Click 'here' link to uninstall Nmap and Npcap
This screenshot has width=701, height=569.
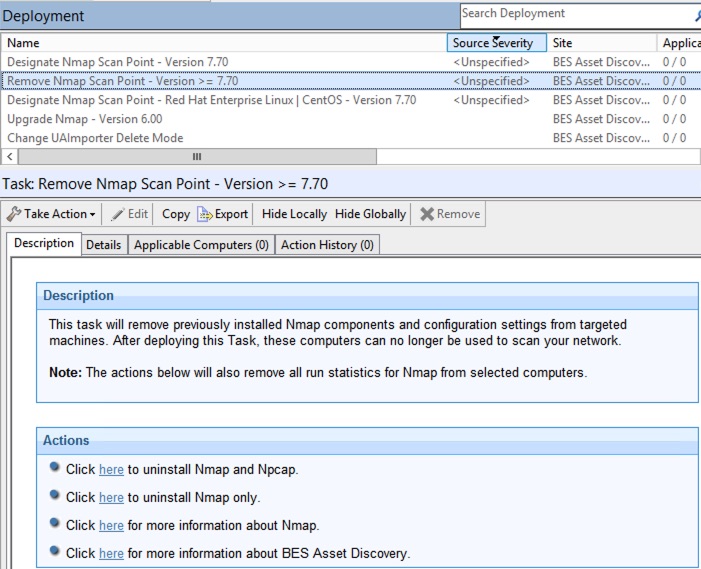(111, 469)
